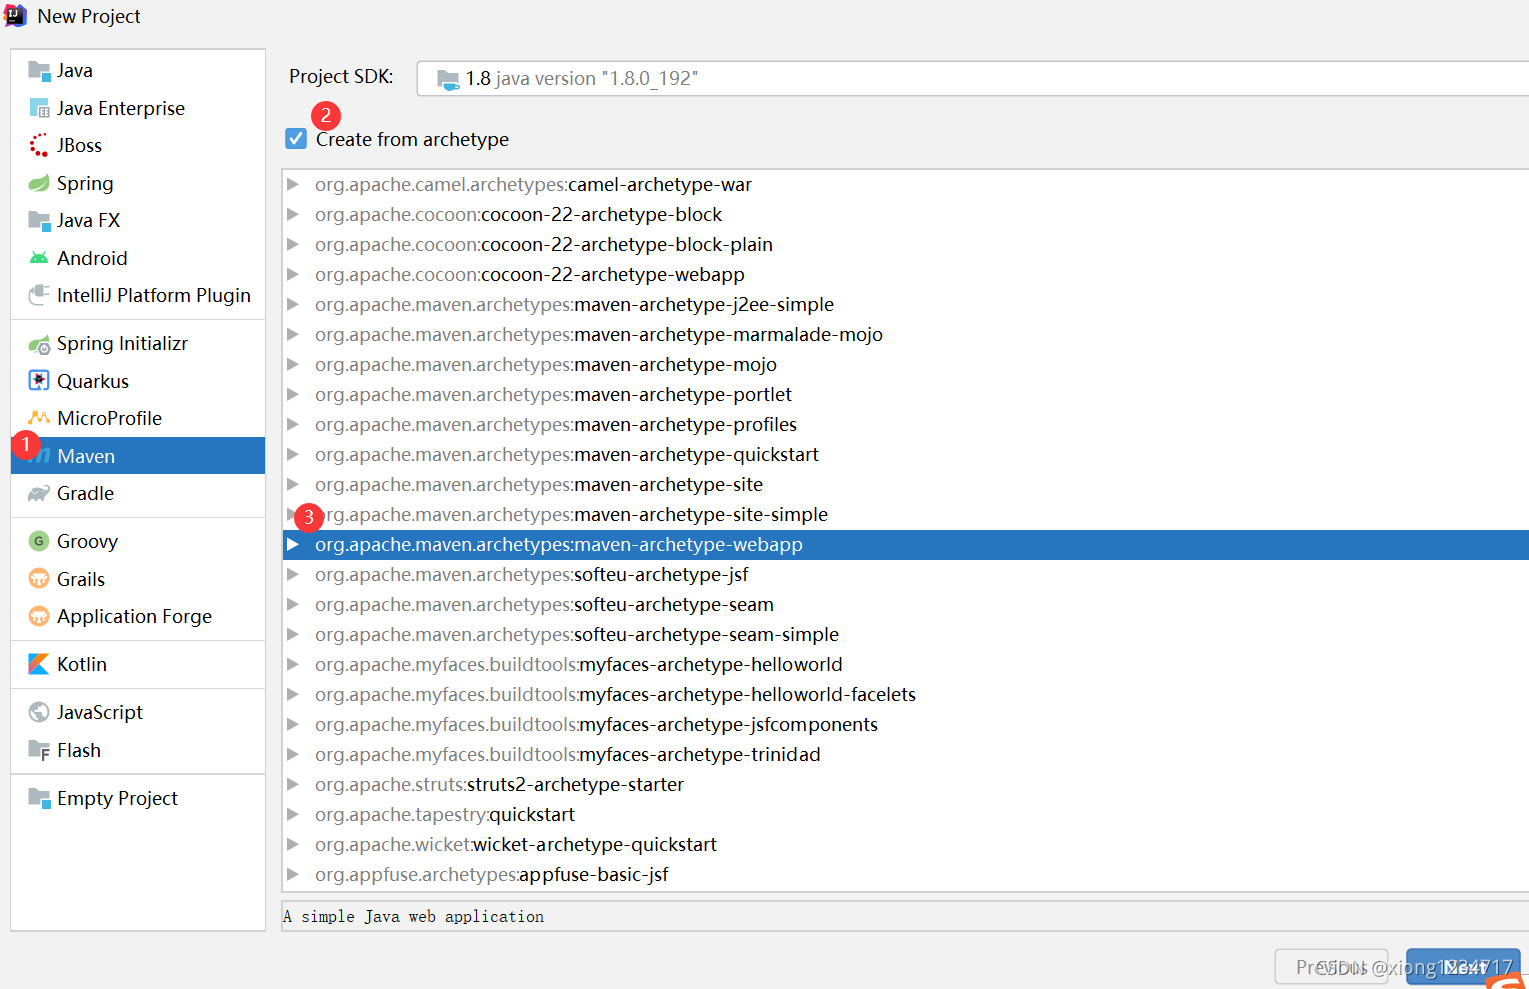Select Java Enterprise project type

coord(138,108)
